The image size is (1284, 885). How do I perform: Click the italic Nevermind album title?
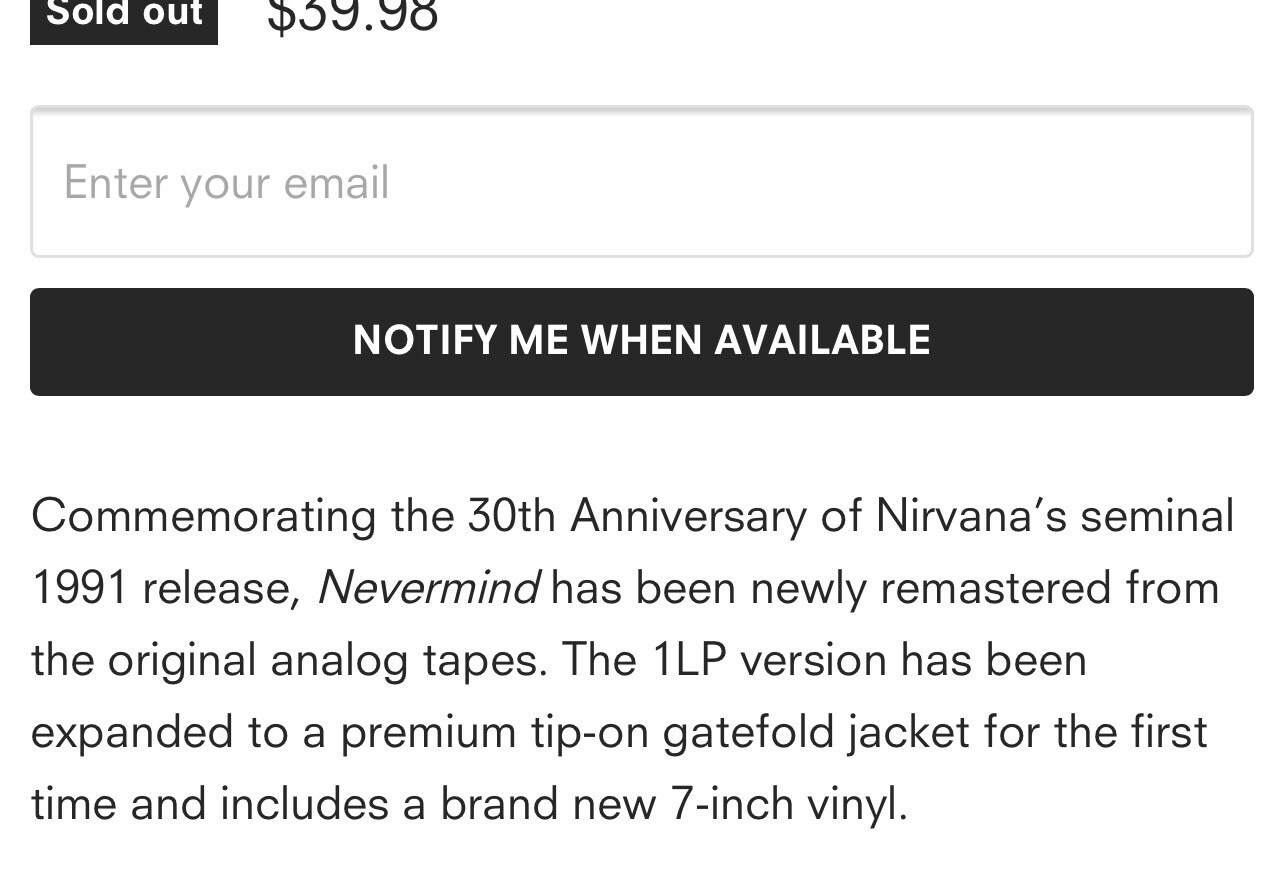click(x=427, y=587)
